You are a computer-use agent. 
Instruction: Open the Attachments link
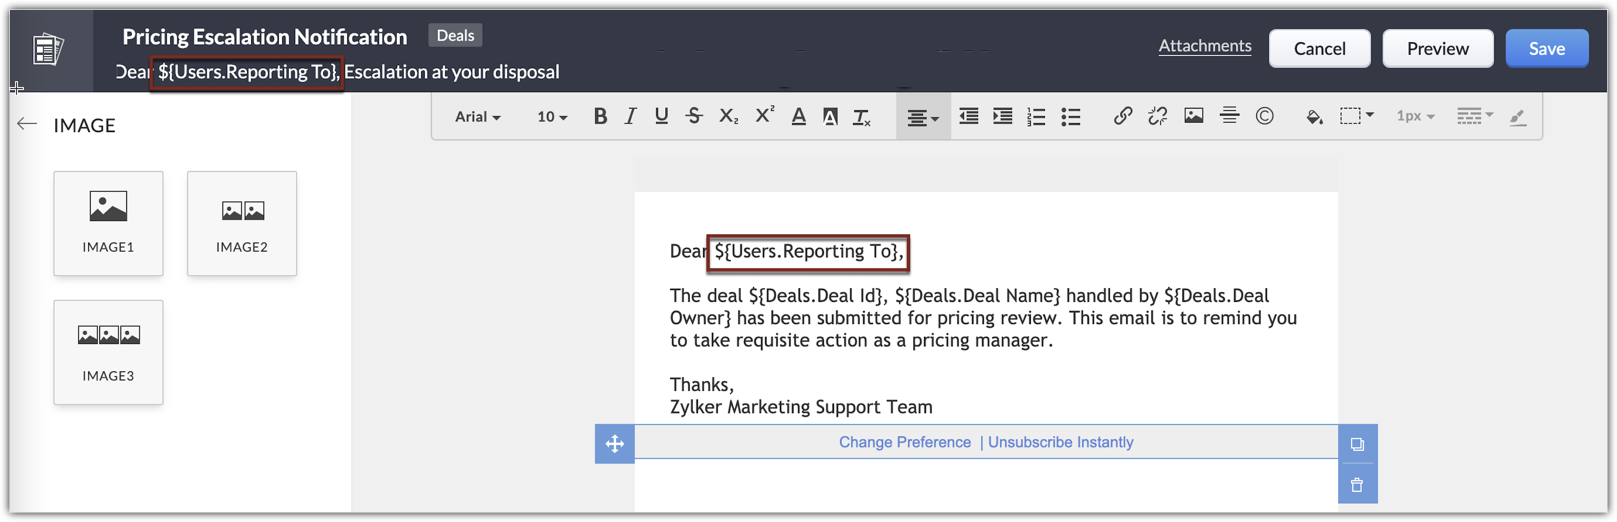1204,46
